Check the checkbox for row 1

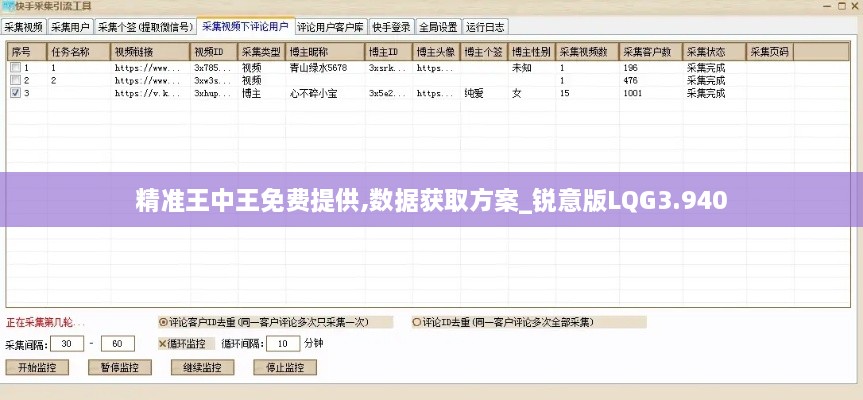[x=15, y=68]
